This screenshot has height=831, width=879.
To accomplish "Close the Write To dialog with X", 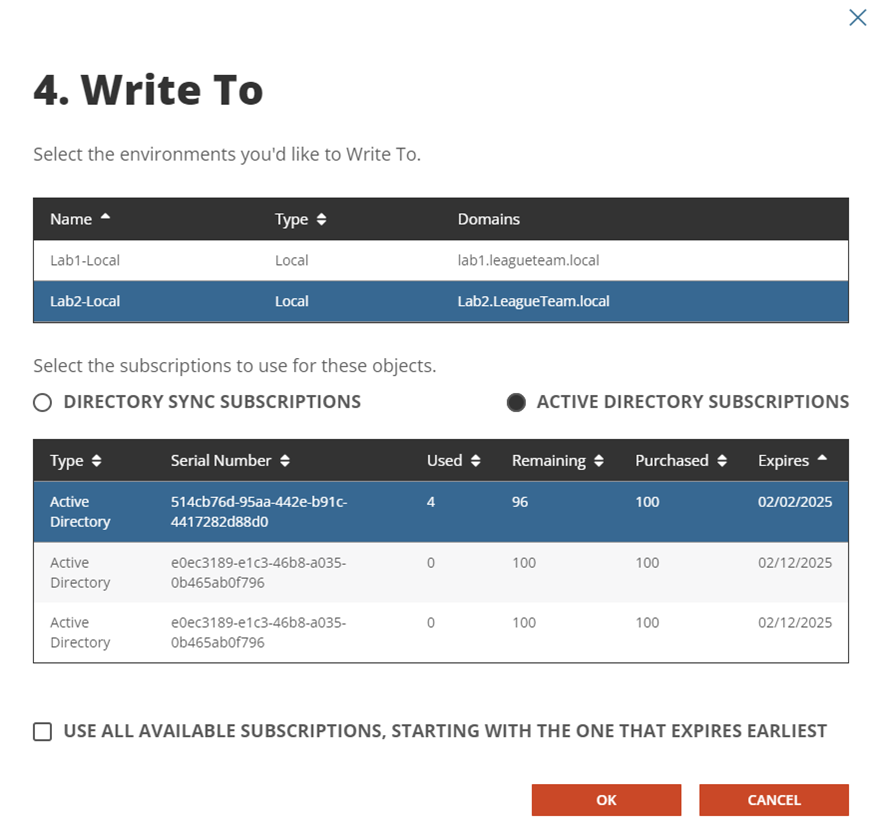I will point(857,17).
